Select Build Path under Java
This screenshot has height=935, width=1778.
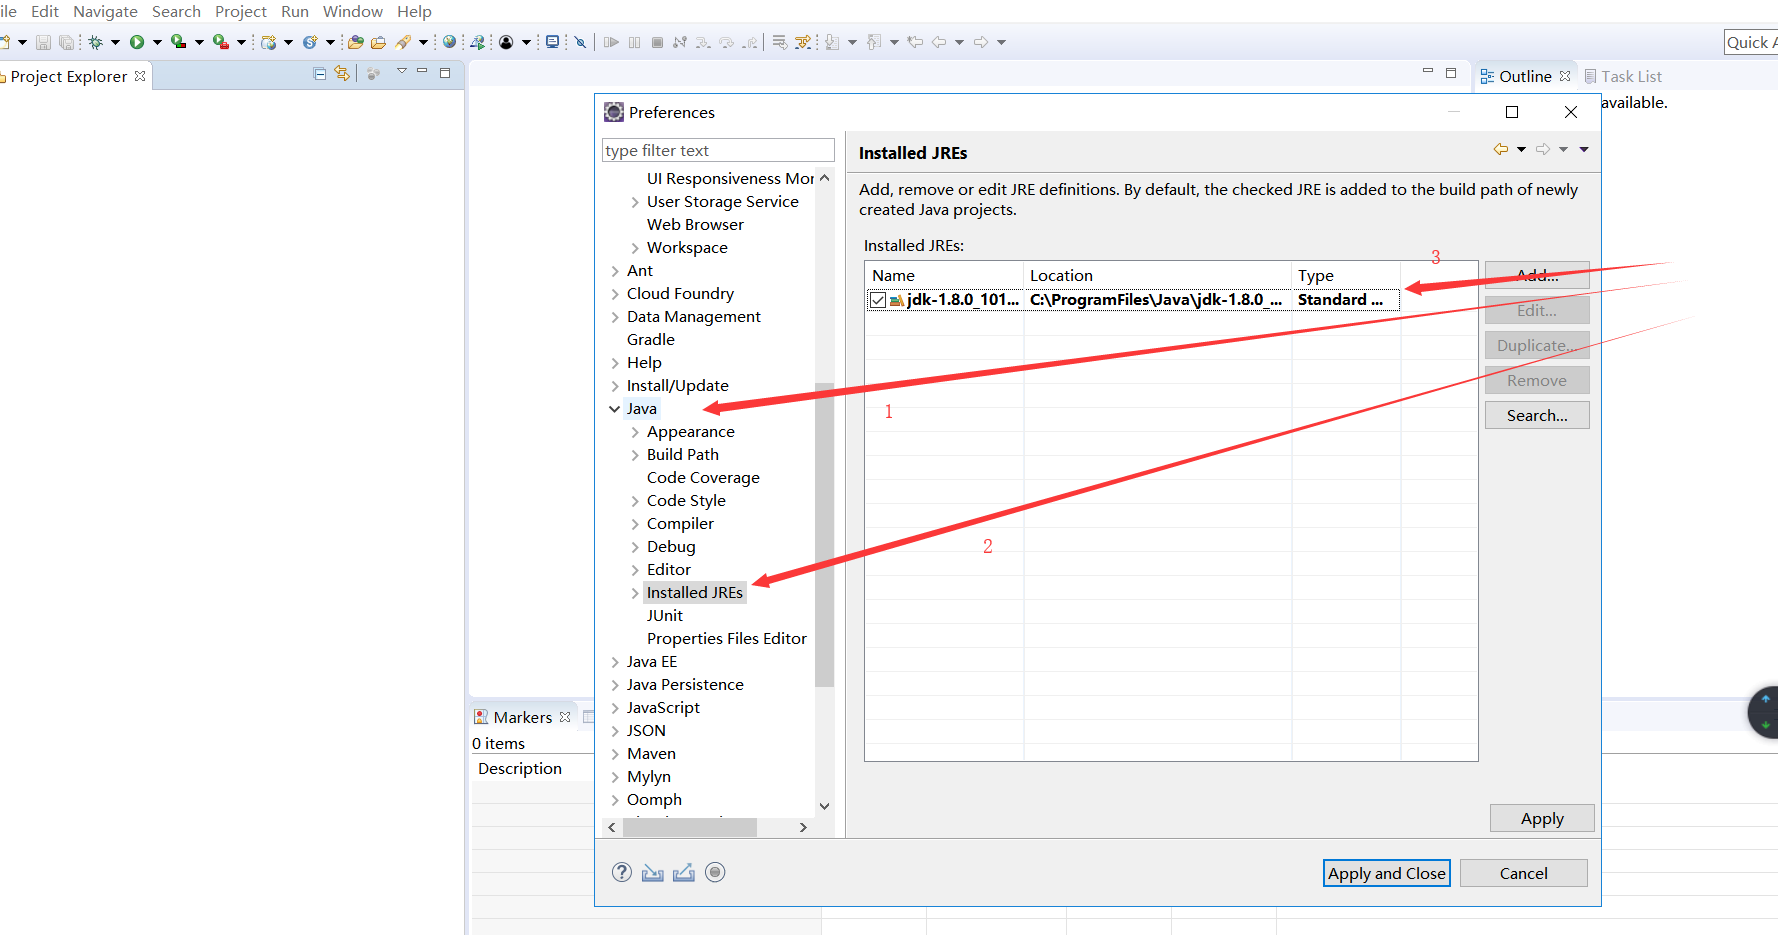click(683, 455)
